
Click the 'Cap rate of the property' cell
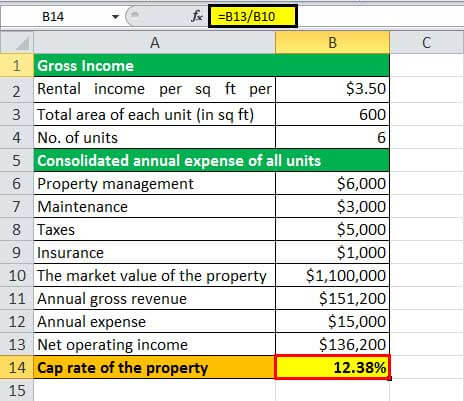(154, 367)
